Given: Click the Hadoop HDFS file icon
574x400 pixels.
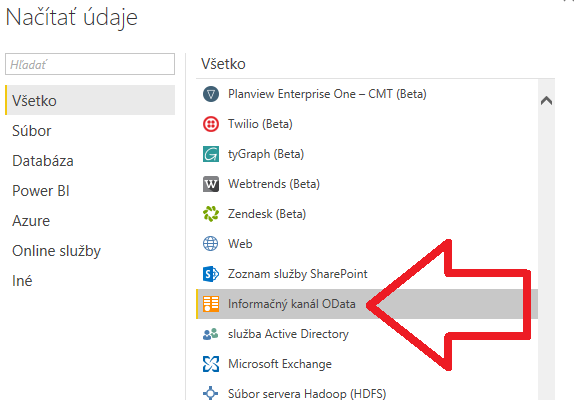Looking at the screenshot, I should pos(211,393).
